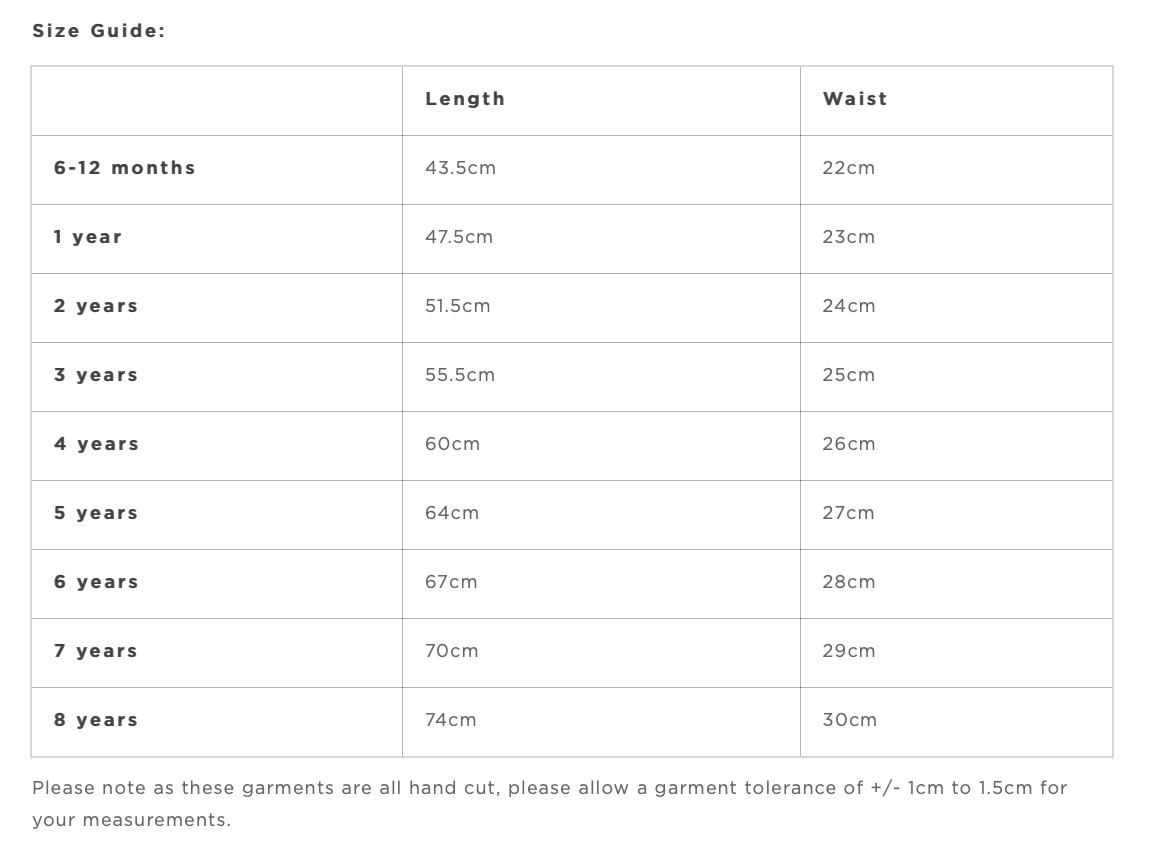Select the 4 years row label
The image size is (1156, 858).
pos(96,444)
